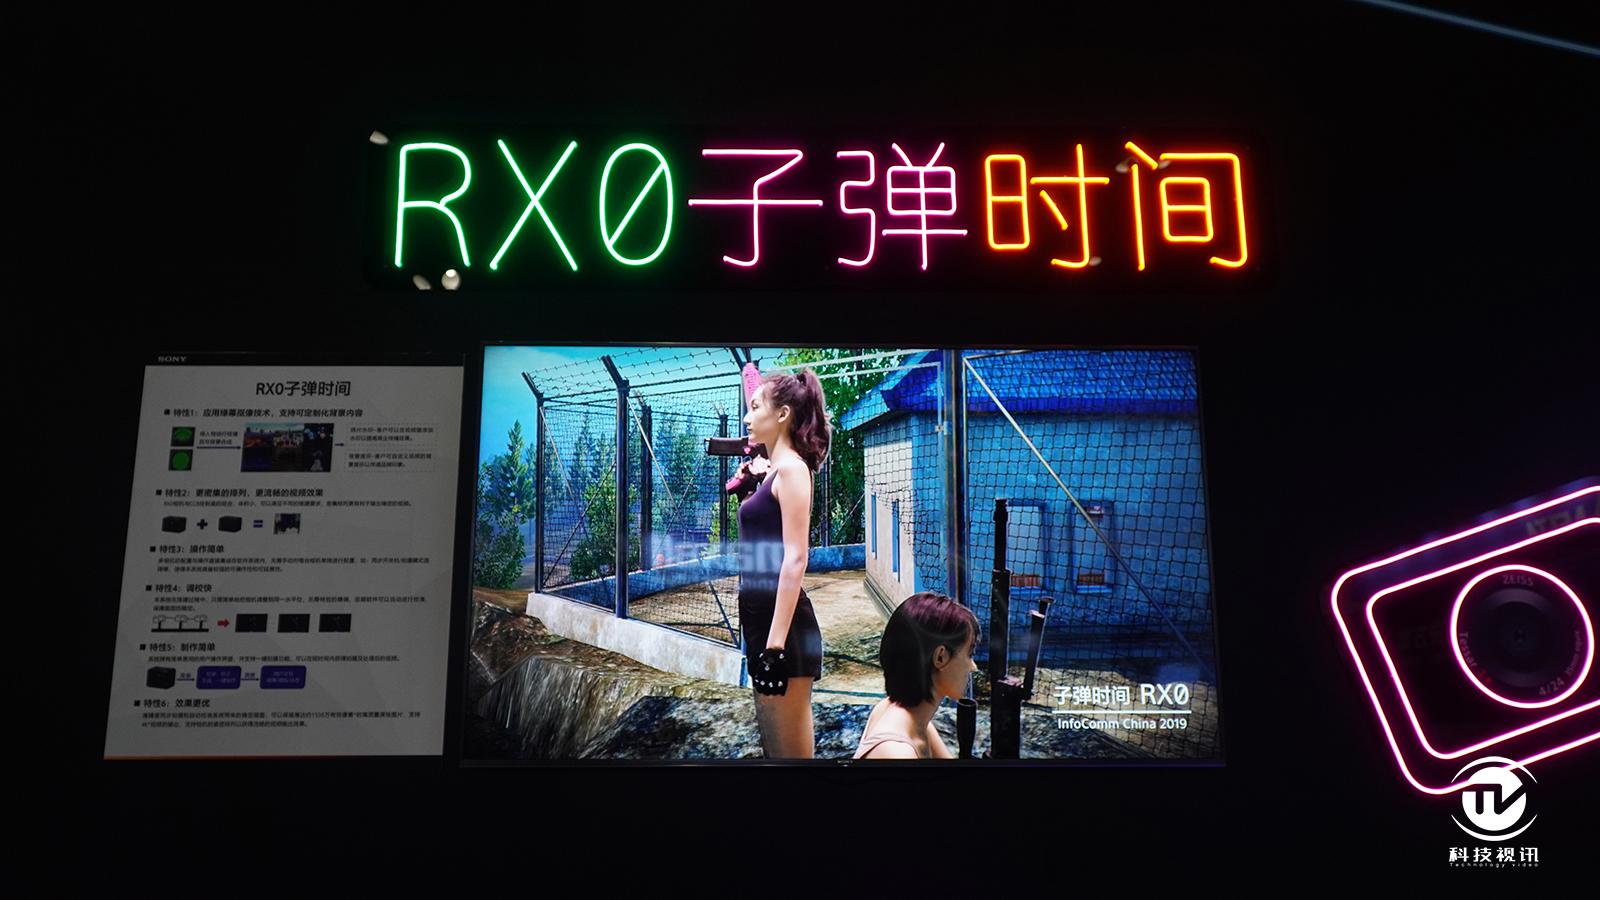Click the plus symbol between camera cubes
The image size is (1600, 900).
(x=202, y=523)
